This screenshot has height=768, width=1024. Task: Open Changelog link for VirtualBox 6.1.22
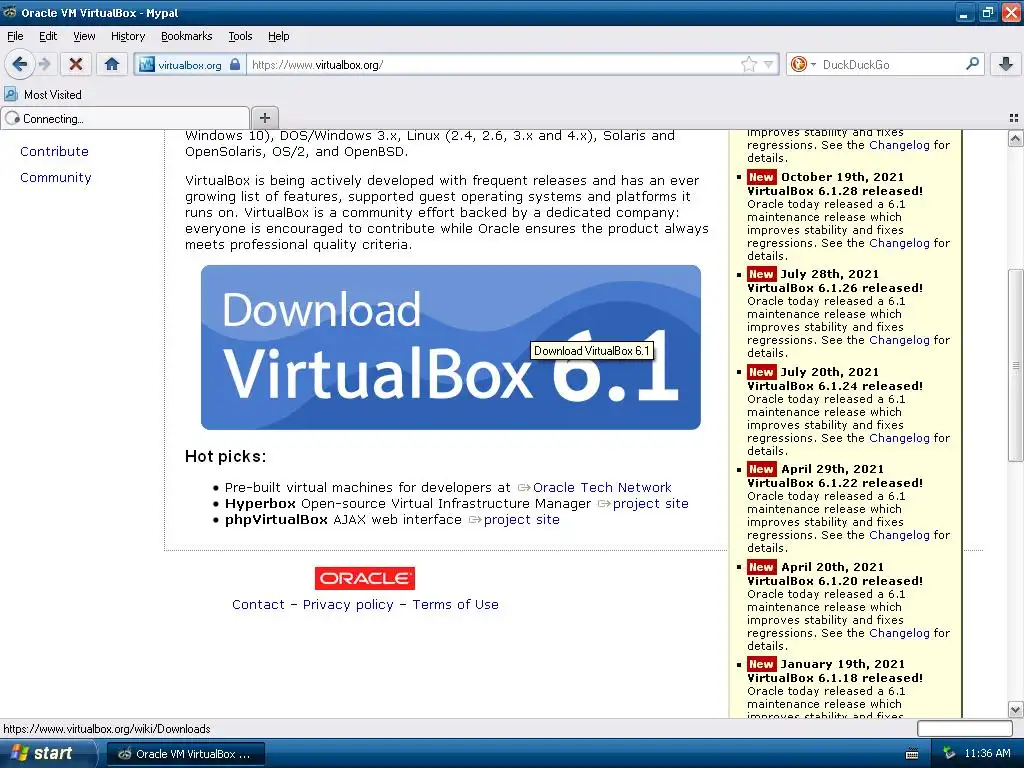tap(899, 535)
